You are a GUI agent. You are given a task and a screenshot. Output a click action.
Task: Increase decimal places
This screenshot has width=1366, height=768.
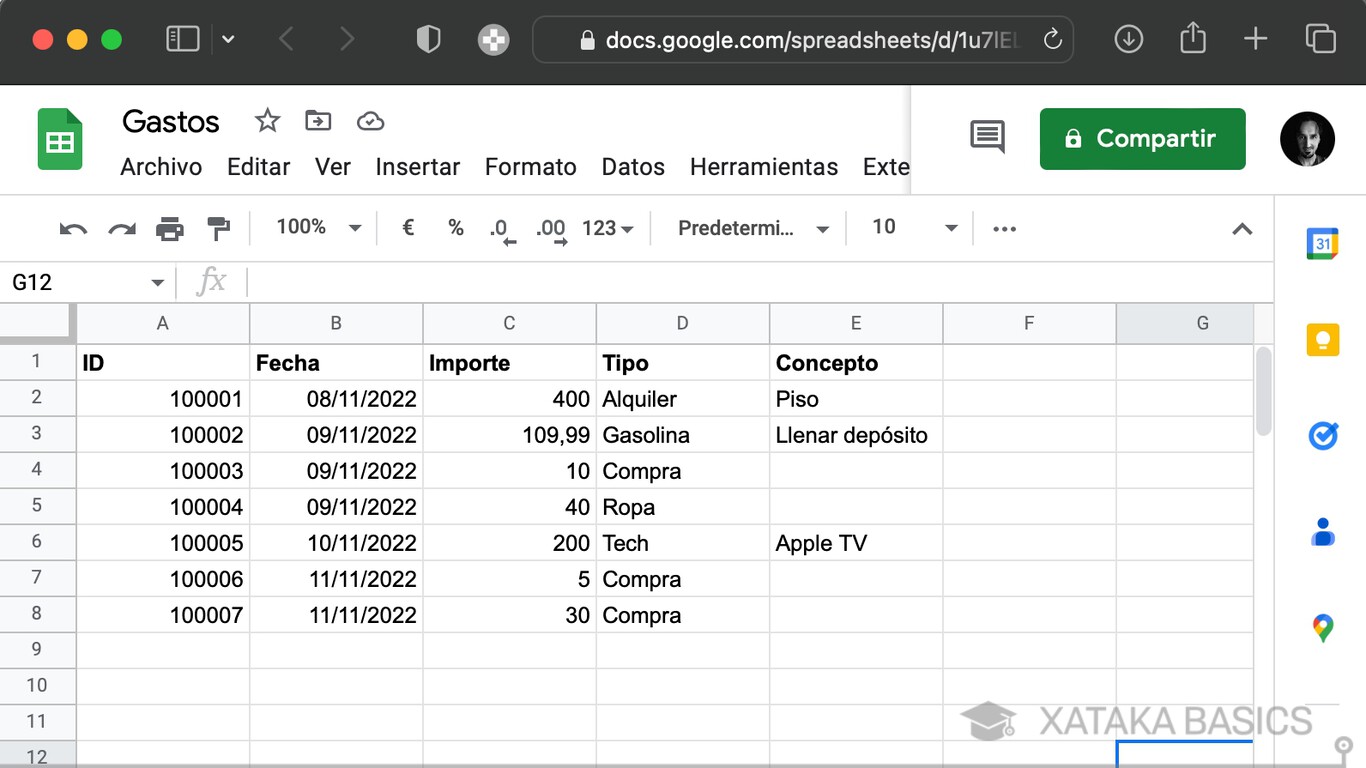pos(549,228)
